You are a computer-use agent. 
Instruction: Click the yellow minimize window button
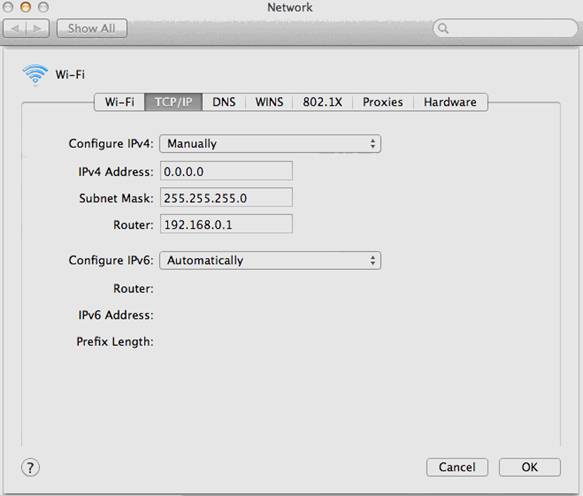(26, 7)
